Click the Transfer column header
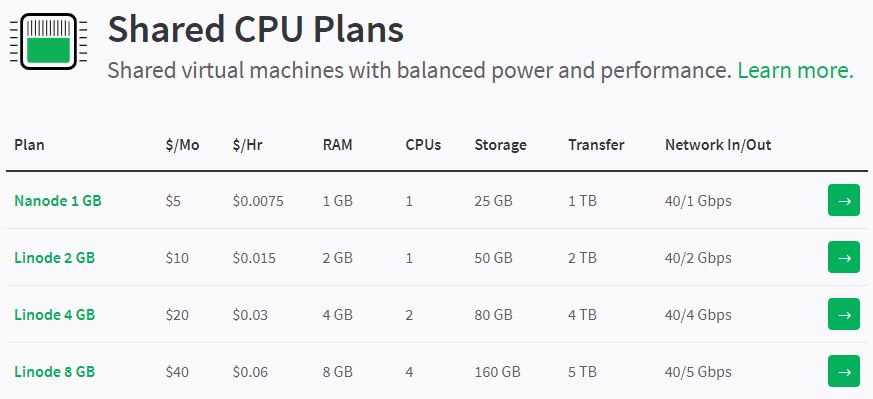 (x=596, y=145)
